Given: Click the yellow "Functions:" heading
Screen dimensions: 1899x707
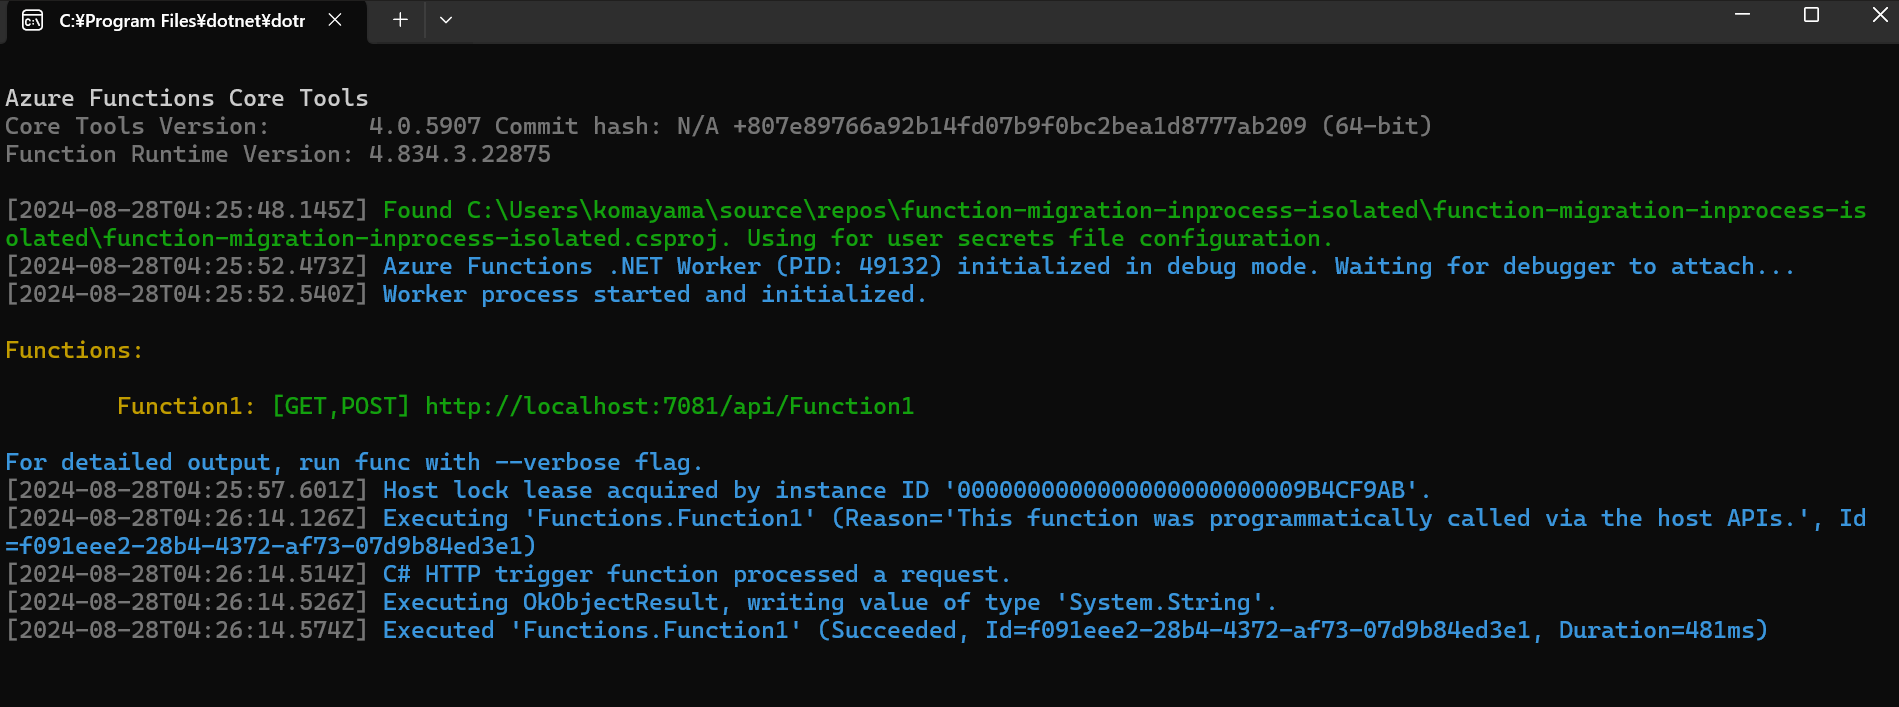Looking at the screenshot, I should [74, 350].
